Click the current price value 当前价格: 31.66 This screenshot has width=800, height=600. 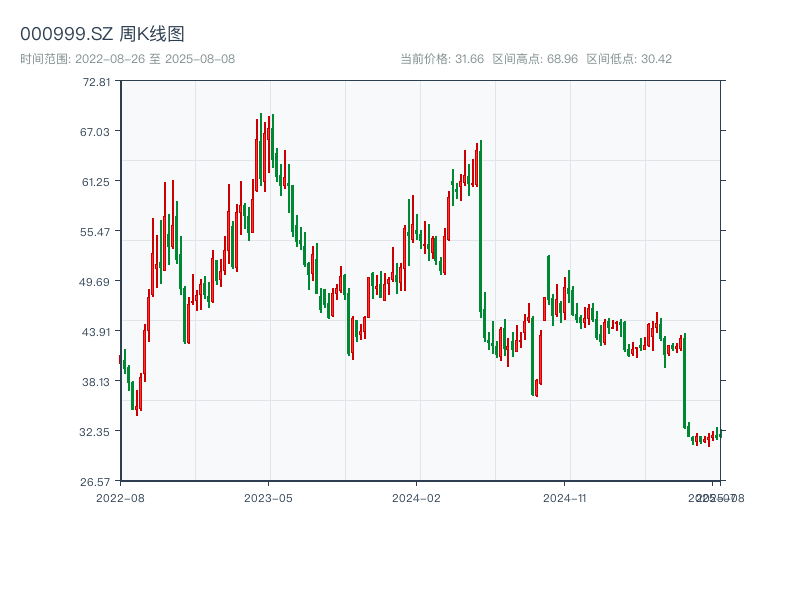[442, 59]
